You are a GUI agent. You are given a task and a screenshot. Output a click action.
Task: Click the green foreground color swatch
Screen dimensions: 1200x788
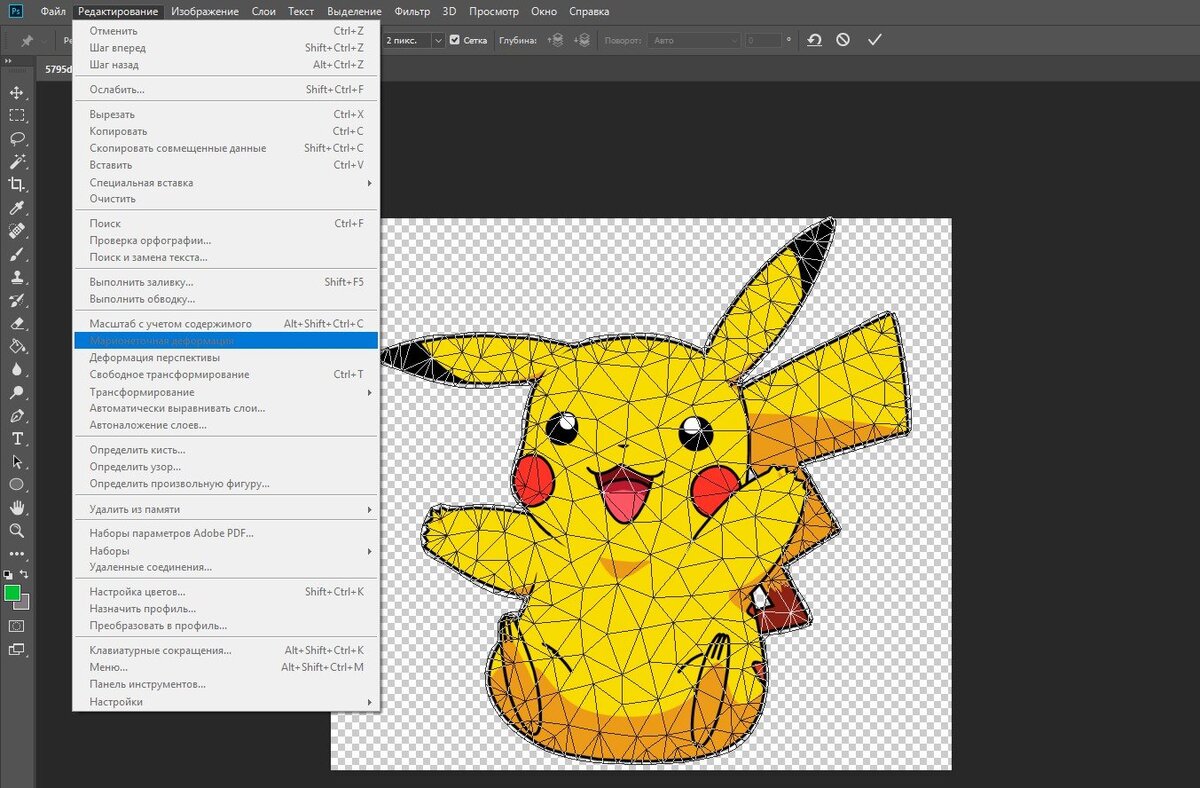(x=12, y=593)
